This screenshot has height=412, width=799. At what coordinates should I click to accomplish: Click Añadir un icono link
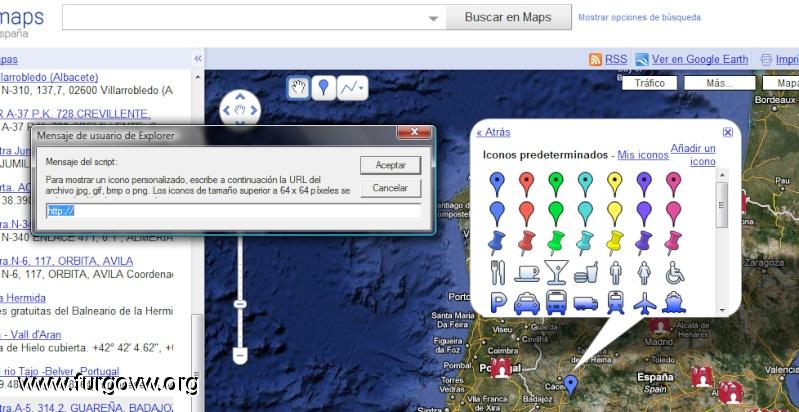[693, 155]
